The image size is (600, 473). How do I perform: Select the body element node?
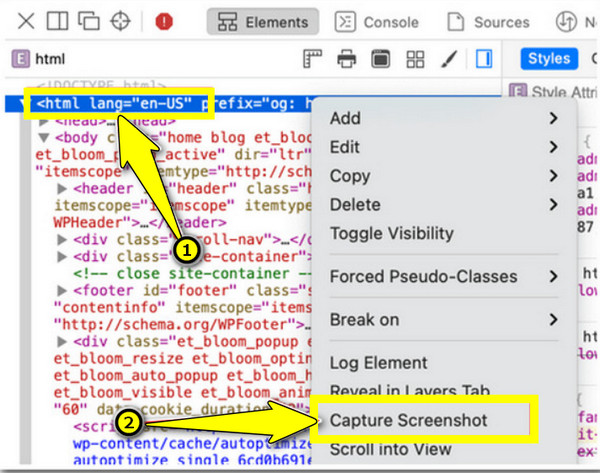[x=174, y=154]
